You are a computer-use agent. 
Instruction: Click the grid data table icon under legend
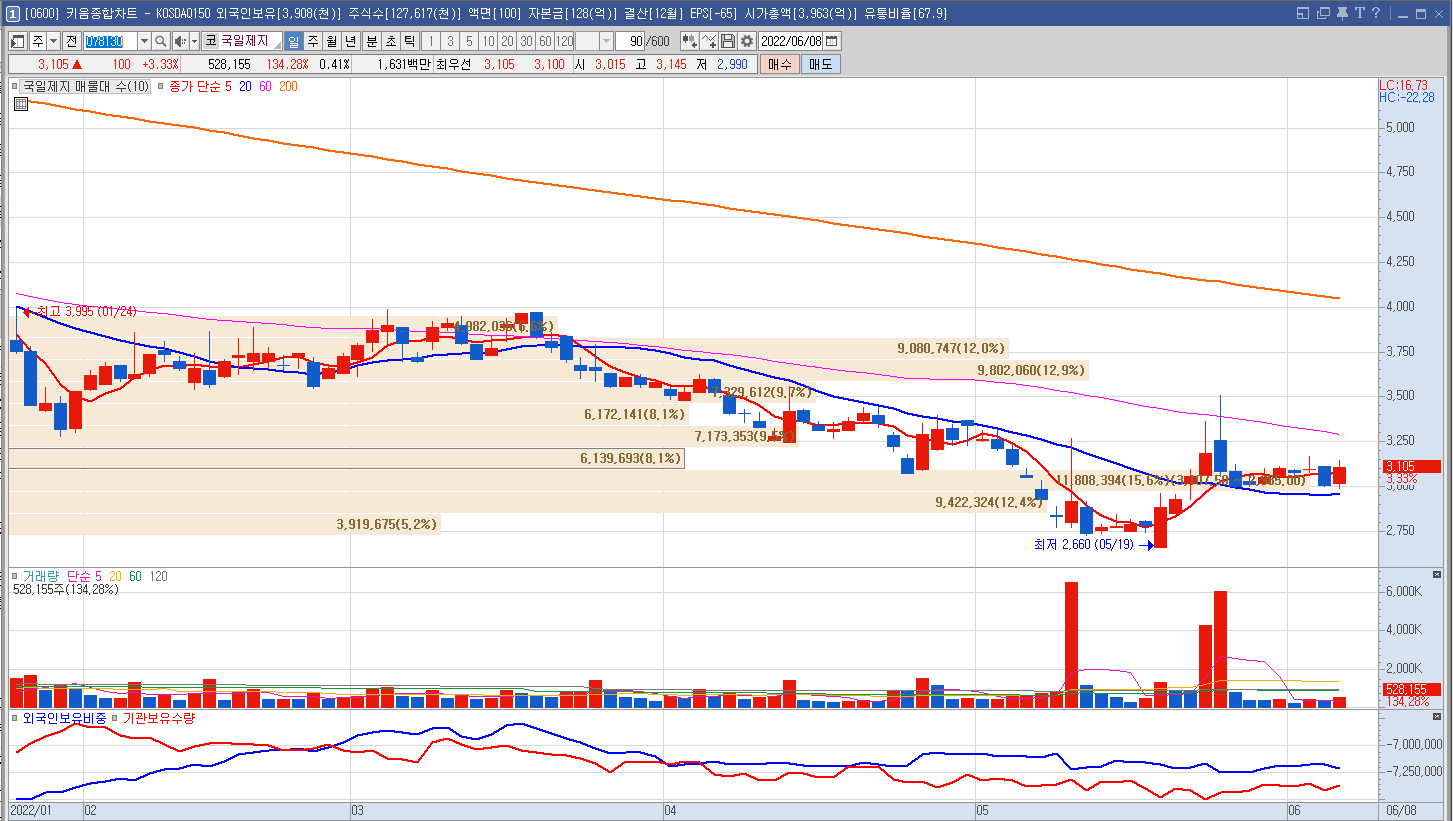pos(21,103)
